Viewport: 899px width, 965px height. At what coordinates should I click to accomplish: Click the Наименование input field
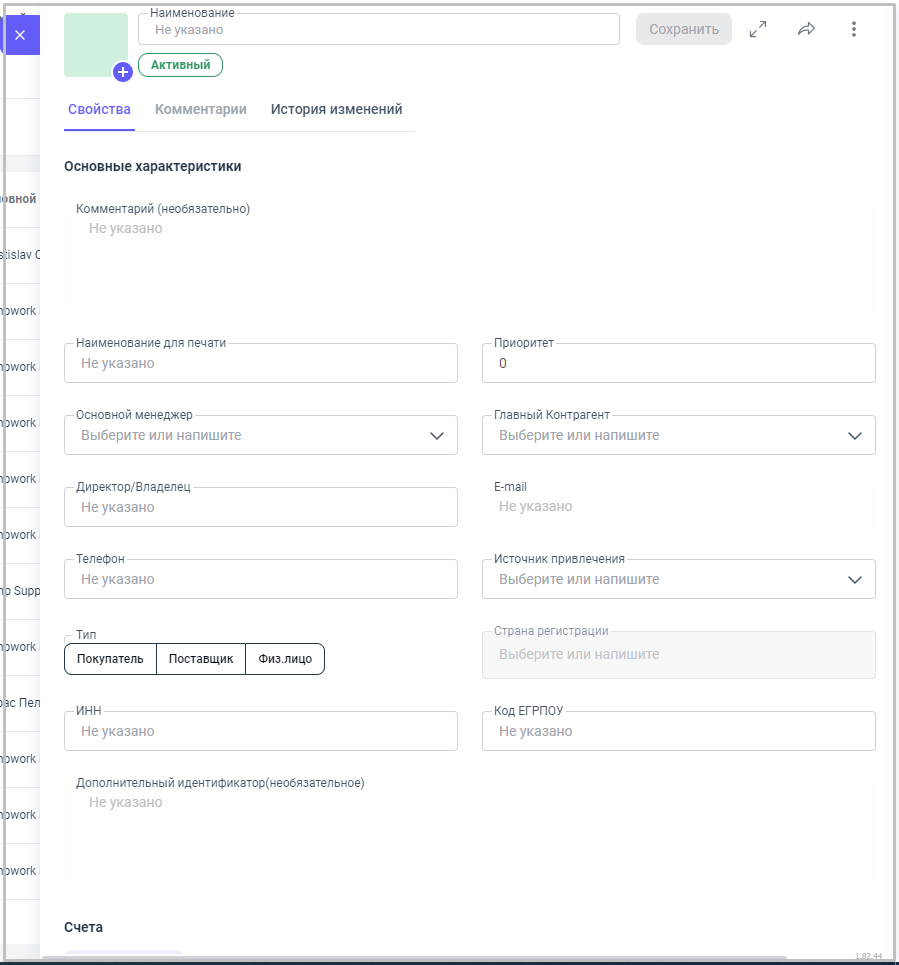tap(380, 30)
